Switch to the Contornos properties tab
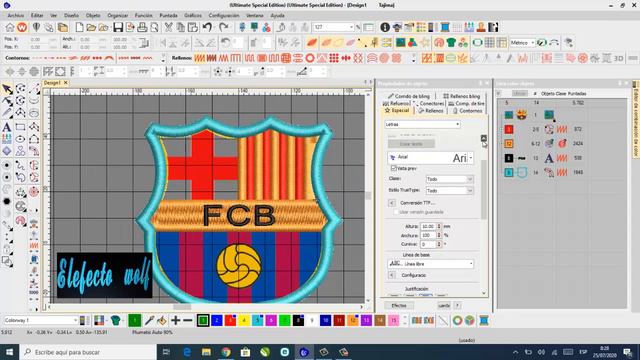Viewport: 640px width, 360px height. (x=467, y=111)
